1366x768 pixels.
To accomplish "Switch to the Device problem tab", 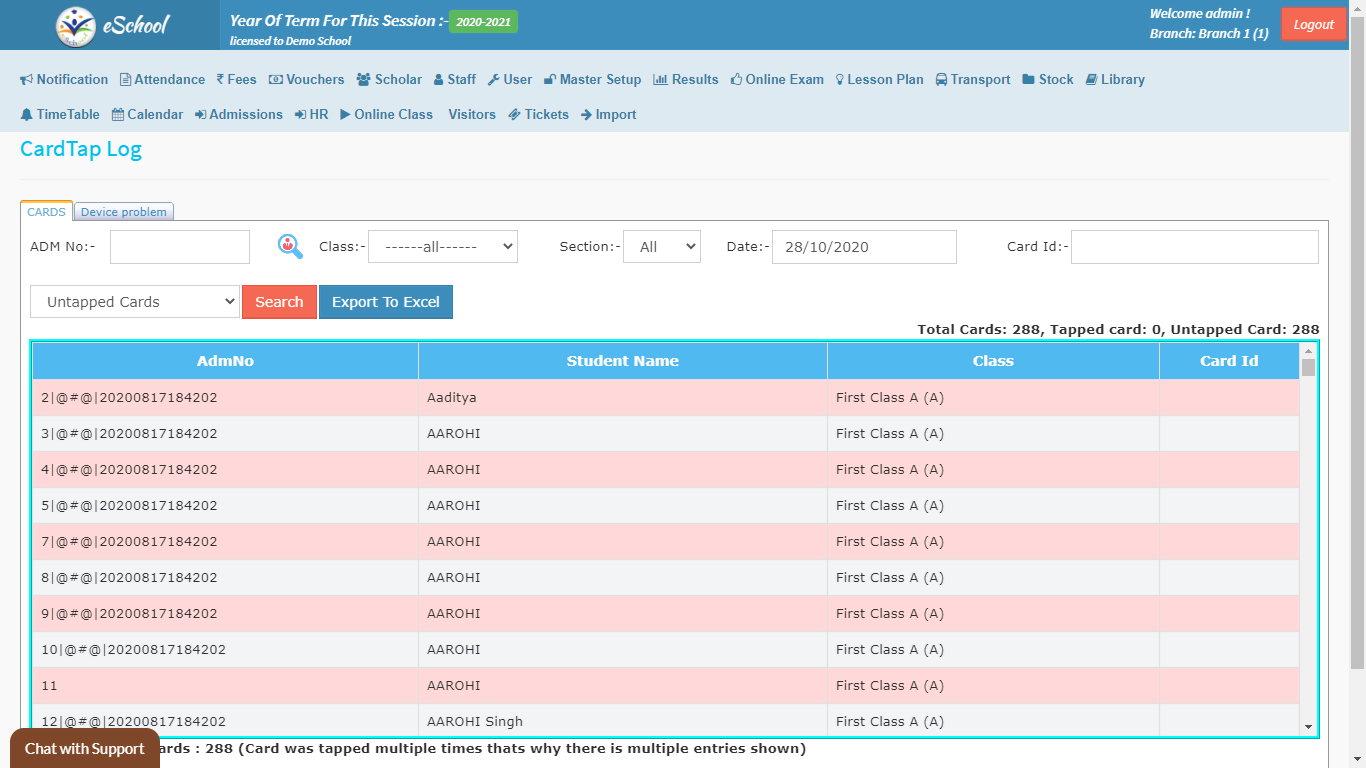I will pos(124,212).
